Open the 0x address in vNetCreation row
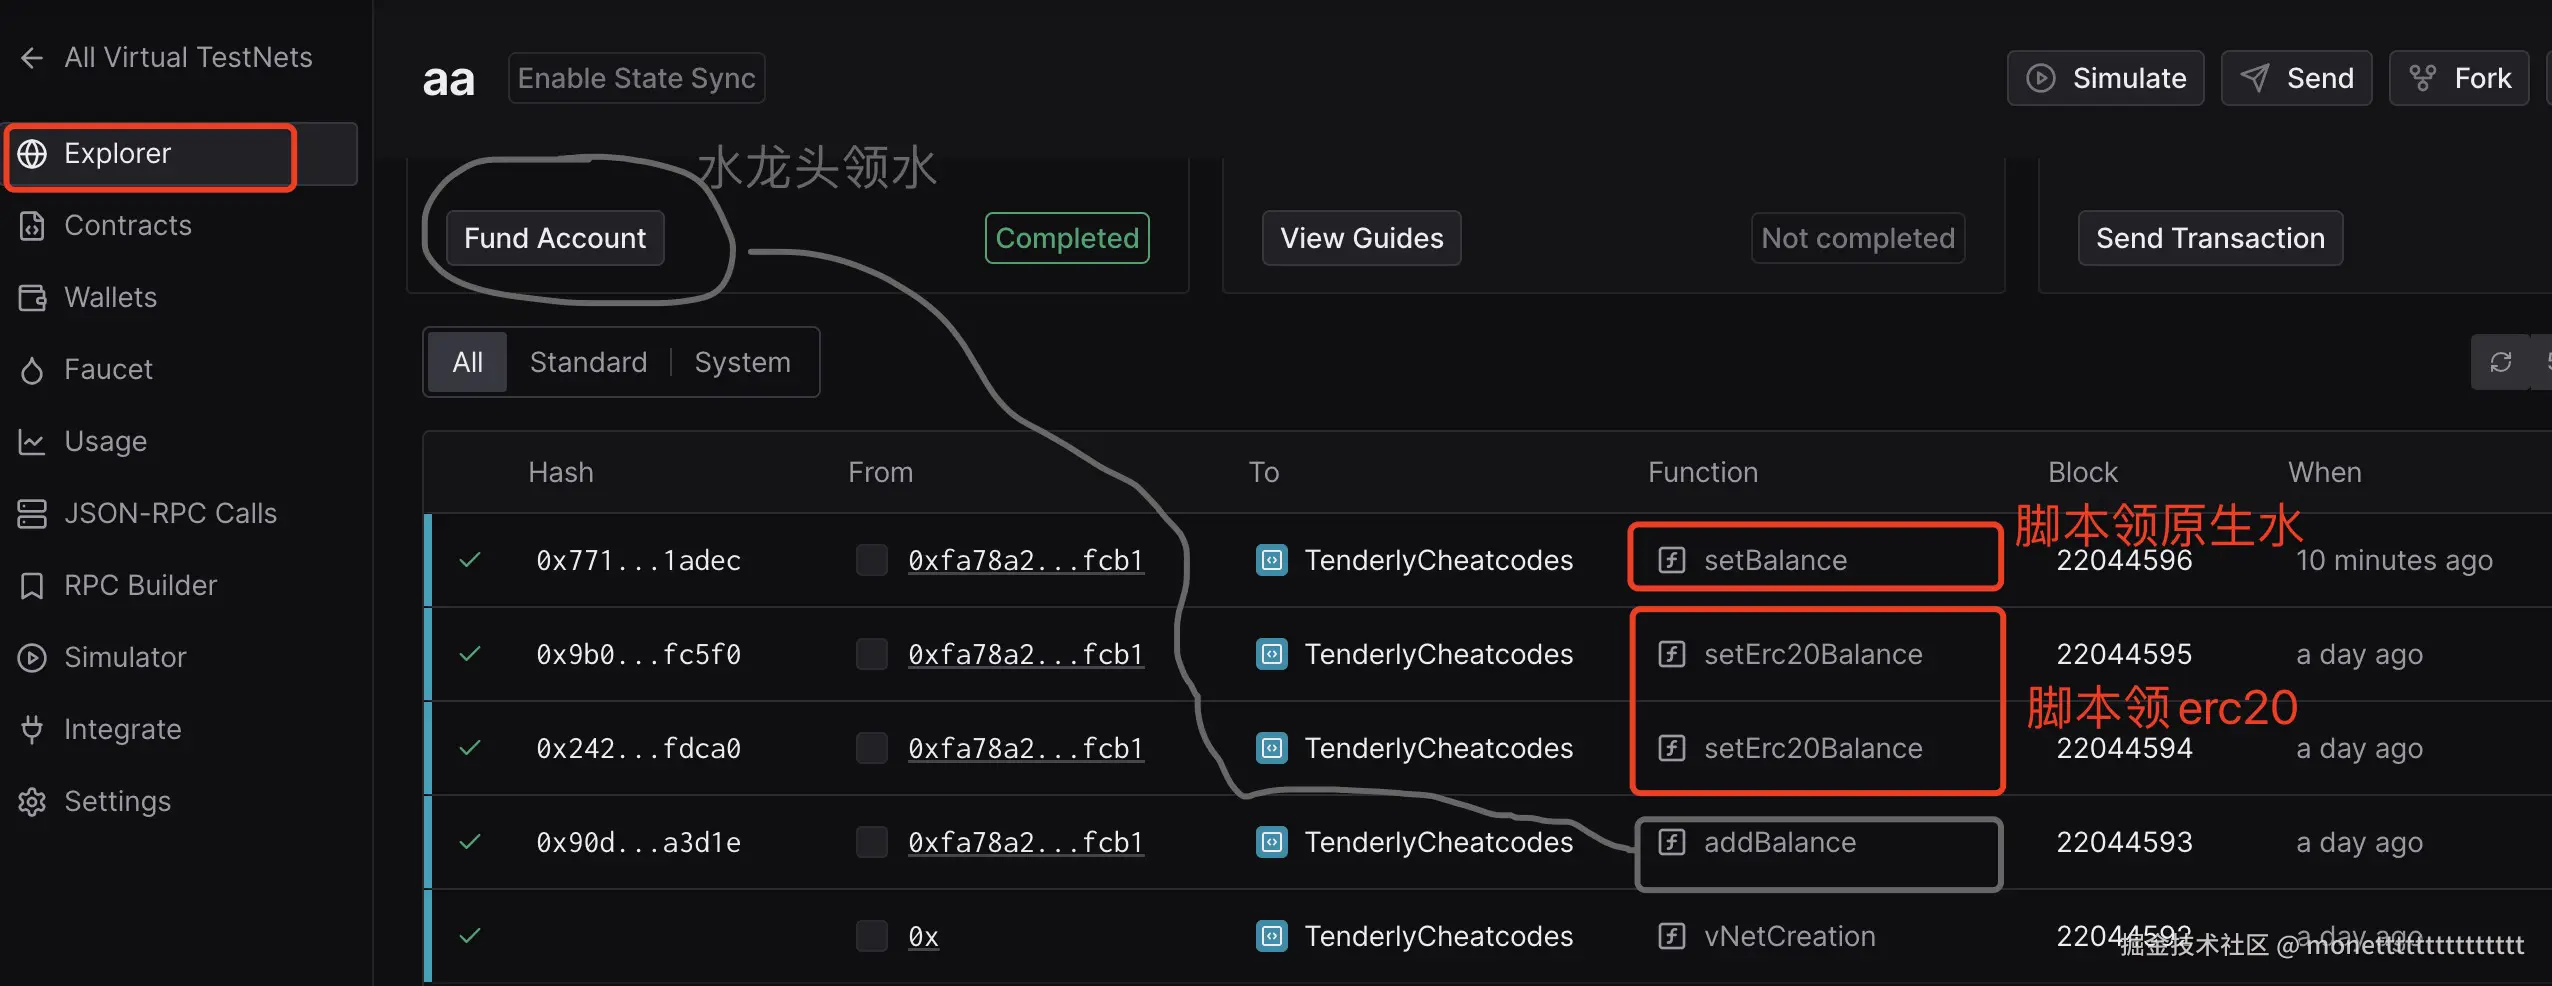Image resolution: width=2552 pixels, height=986 pixels. [x=923, y=936]
